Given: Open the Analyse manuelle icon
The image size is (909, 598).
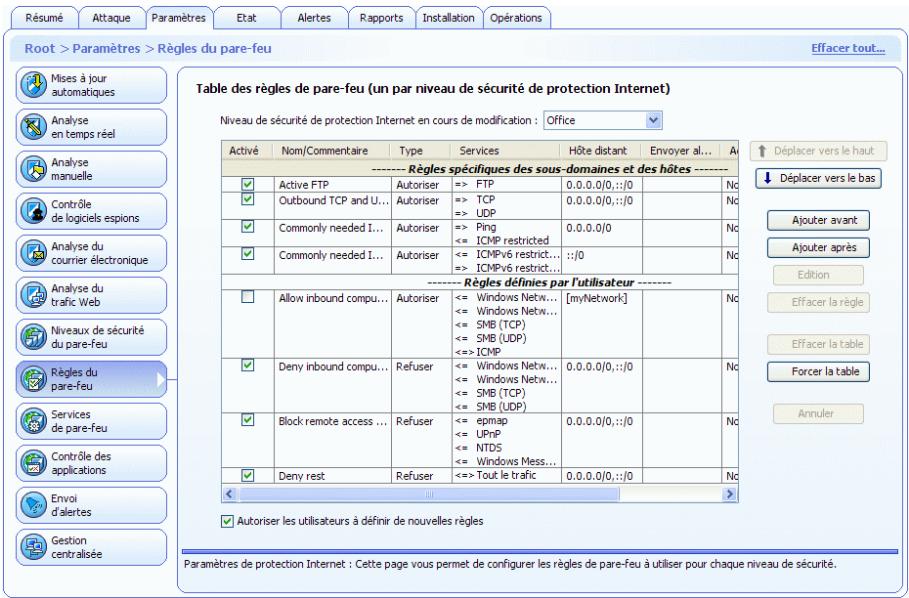Looking at the screenshot, I should [x=34, y=169].
